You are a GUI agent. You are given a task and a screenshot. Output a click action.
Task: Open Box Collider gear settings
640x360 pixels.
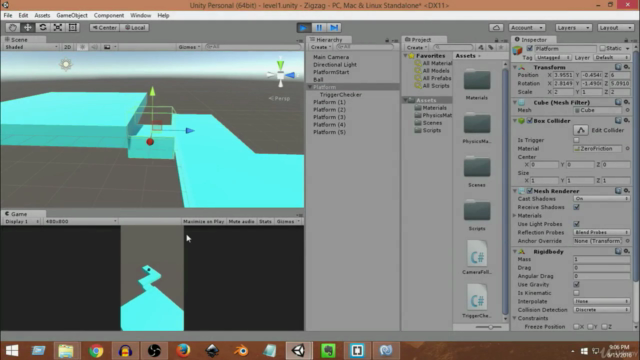point(627,120)
